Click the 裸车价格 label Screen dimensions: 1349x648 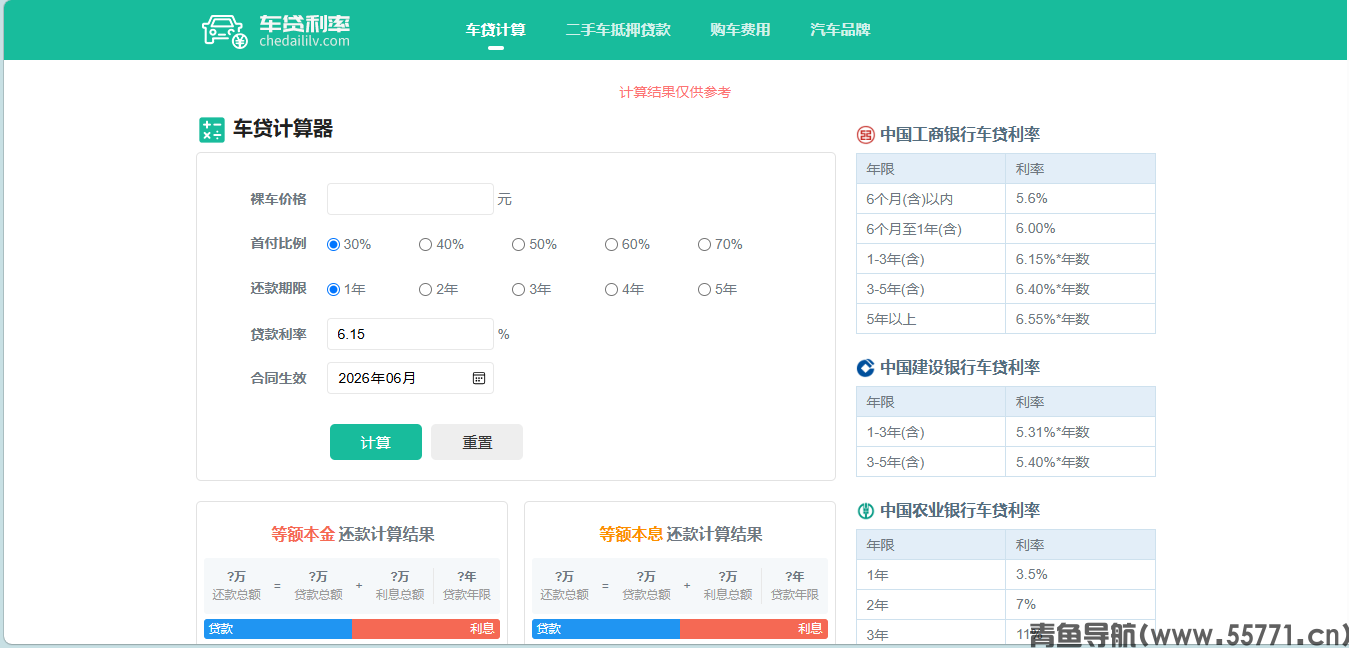click(278, 199)
